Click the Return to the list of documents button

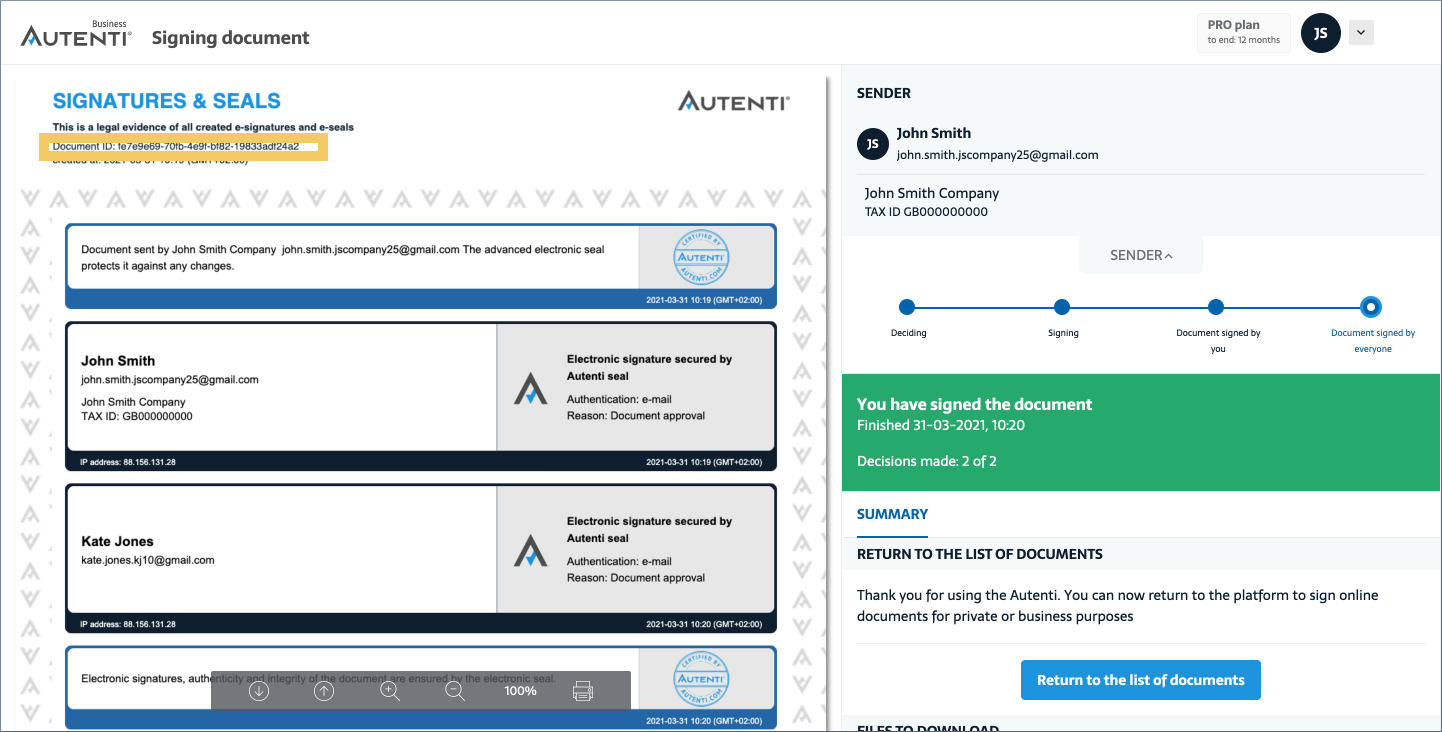click(x=1140, y=679)
